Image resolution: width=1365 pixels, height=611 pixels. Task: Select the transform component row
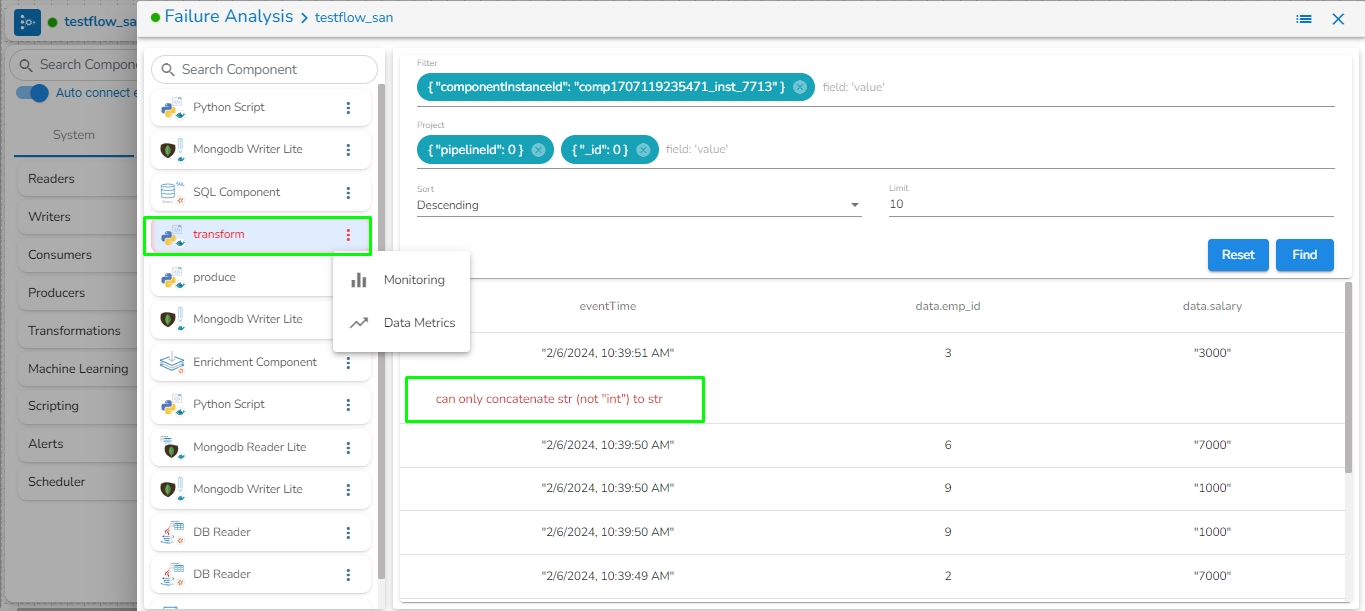pos(261,235)
